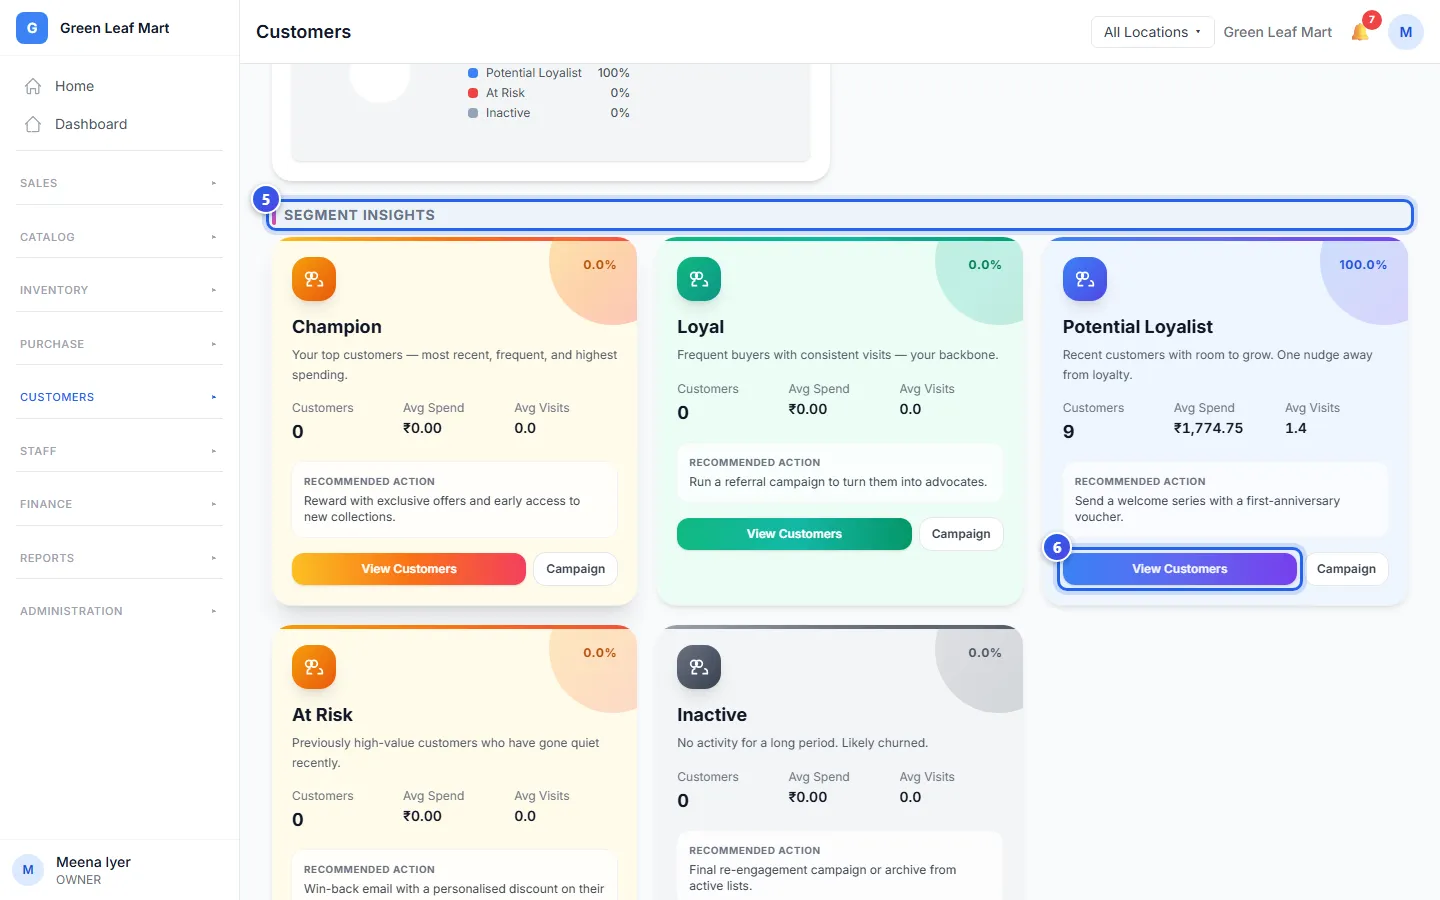Viewport: 1440px width, 900px height.
Task: Click the Loyal card 0.0% share badge
Action: pos(985,265)
